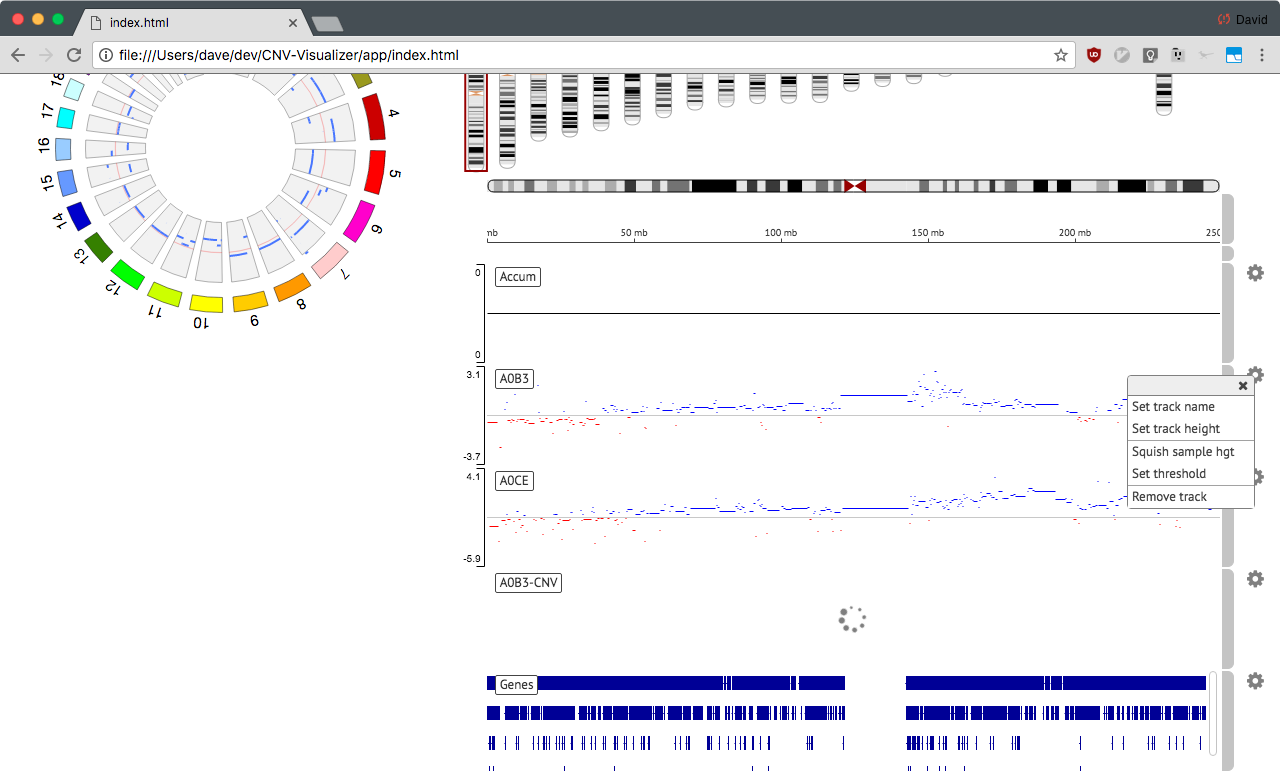Open settings gear for A0B3-CNV track
This screenshot has width=1280, height=773.
point(1255,579)
